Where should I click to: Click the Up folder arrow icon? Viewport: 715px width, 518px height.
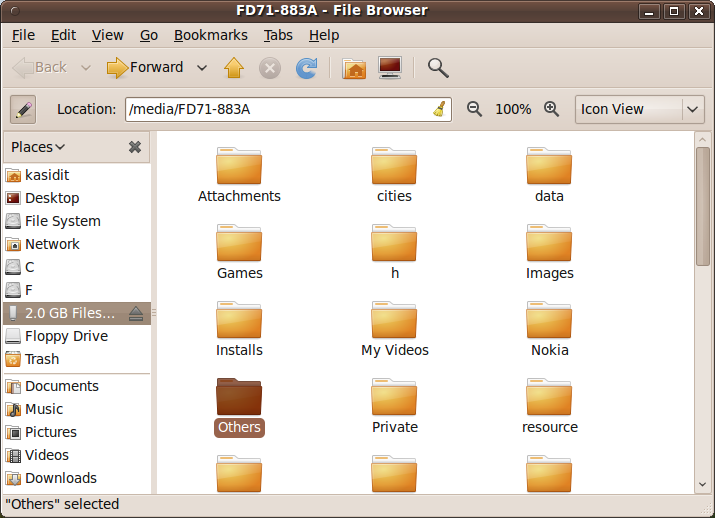(x=233, y=68)
